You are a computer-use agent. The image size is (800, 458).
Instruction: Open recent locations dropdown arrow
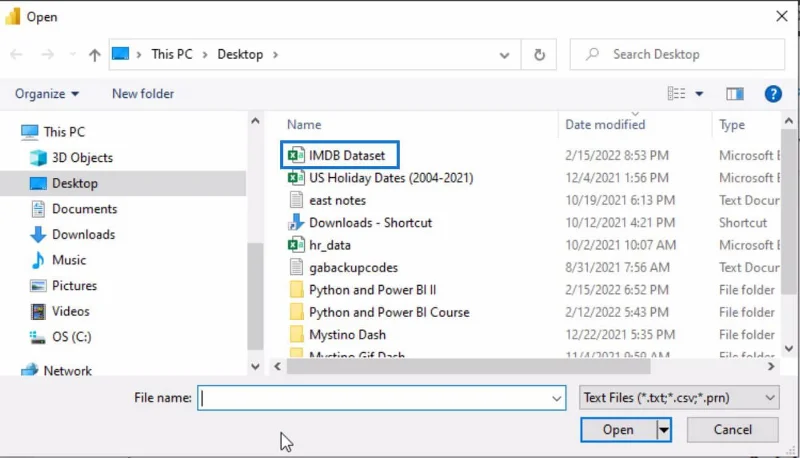coord(72,55)
